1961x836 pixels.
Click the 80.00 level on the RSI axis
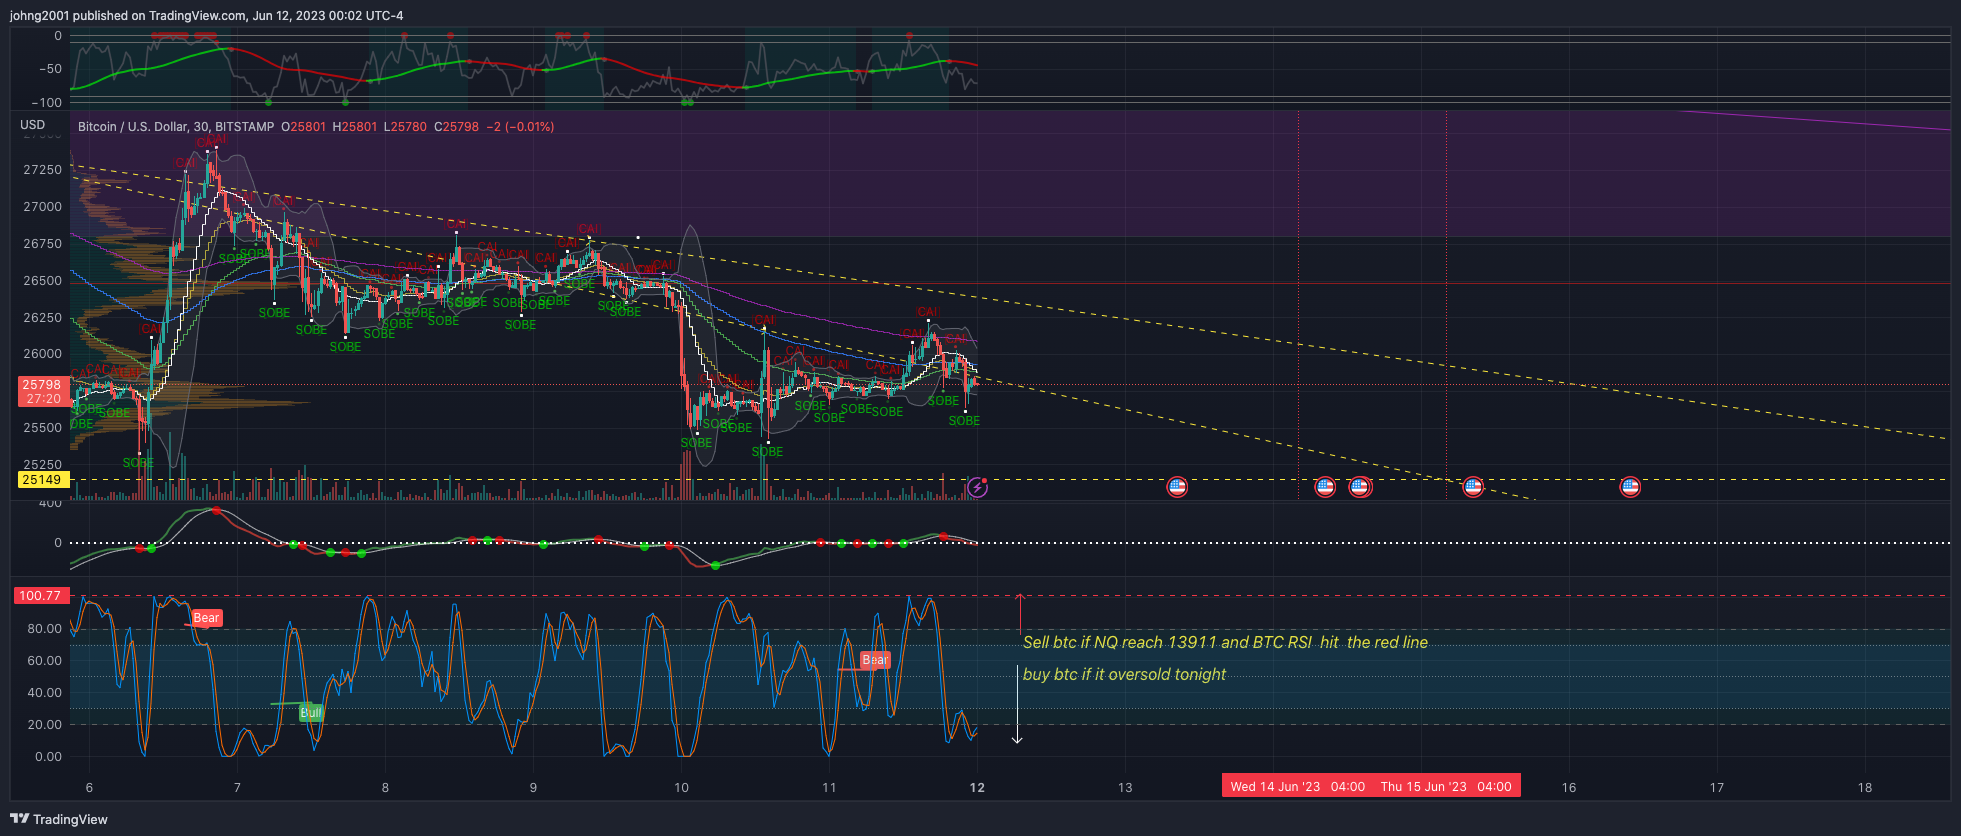coord(44,629)
